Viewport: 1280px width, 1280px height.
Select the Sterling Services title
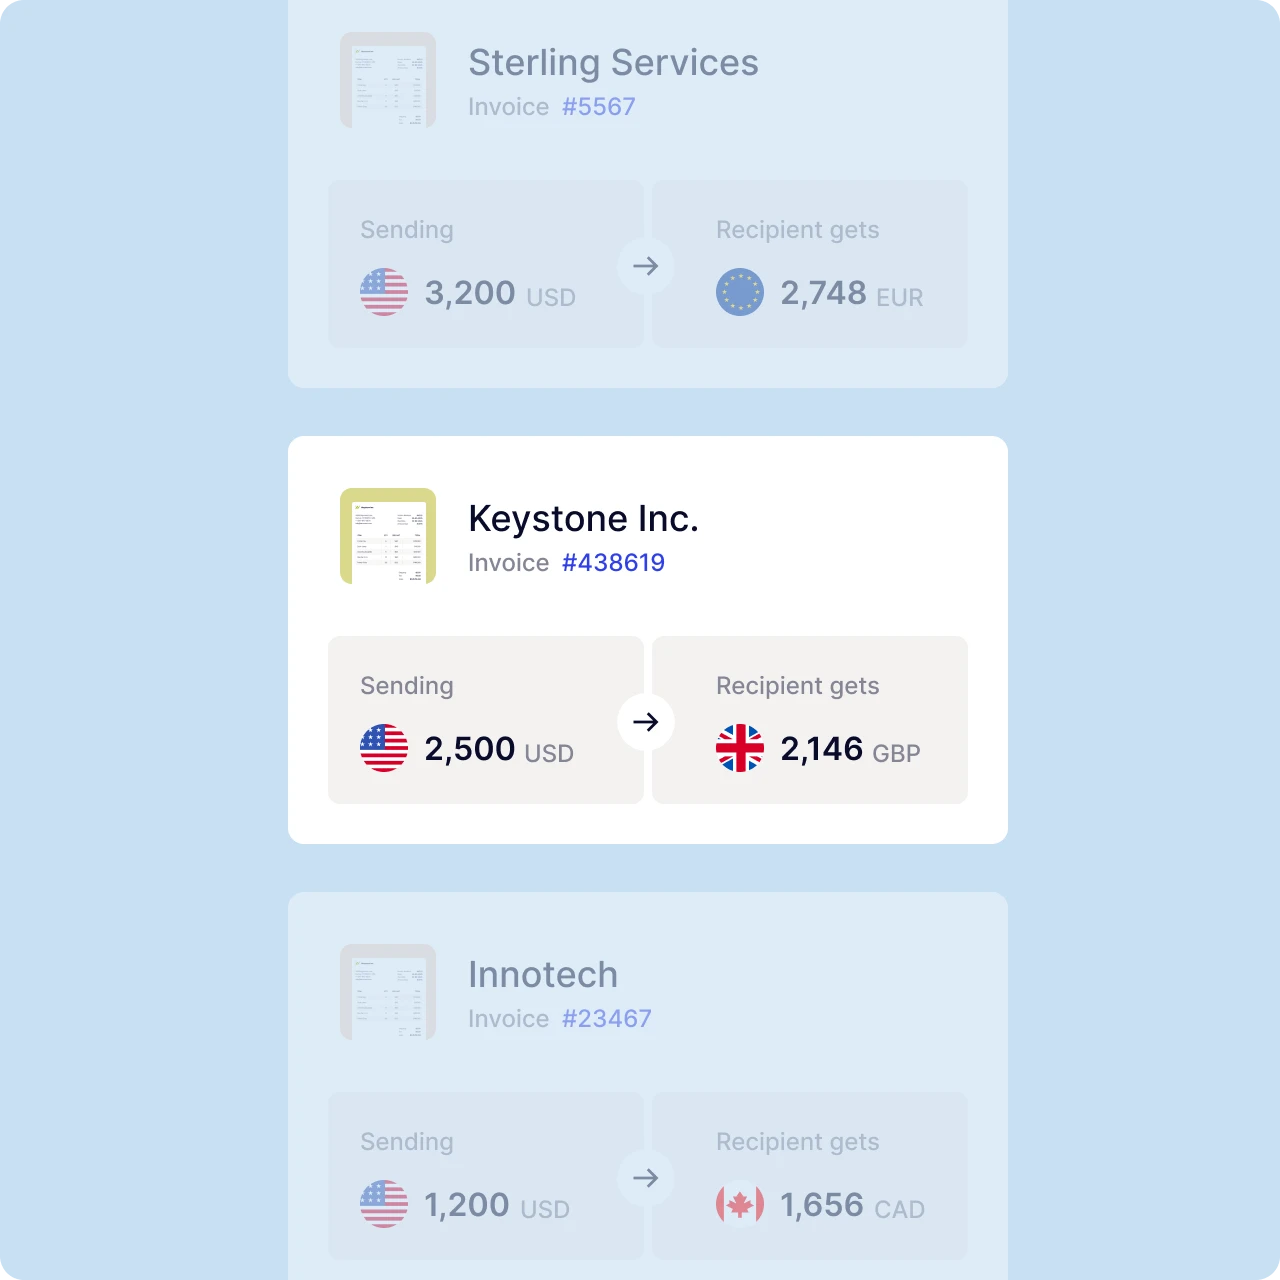(x=613, y=63)
